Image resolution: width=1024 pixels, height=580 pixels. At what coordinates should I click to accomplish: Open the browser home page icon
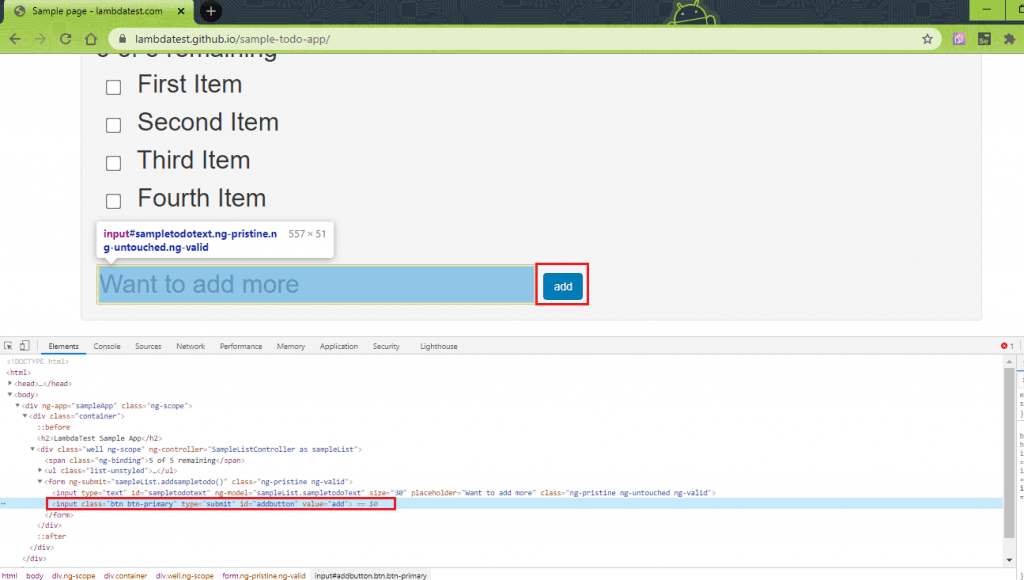(x=91, y=39)
